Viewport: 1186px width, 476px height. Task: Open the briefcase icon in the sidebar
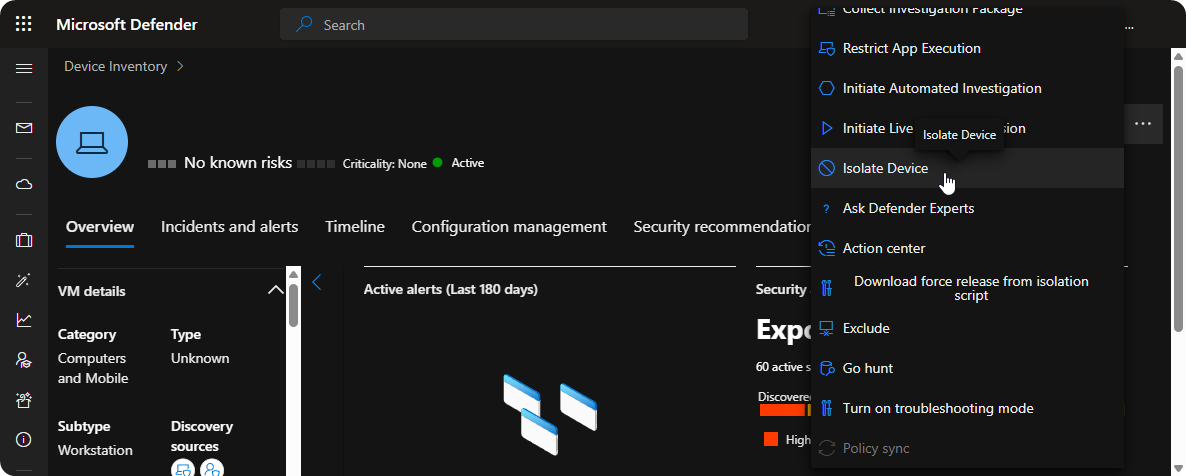click(24, 240)
